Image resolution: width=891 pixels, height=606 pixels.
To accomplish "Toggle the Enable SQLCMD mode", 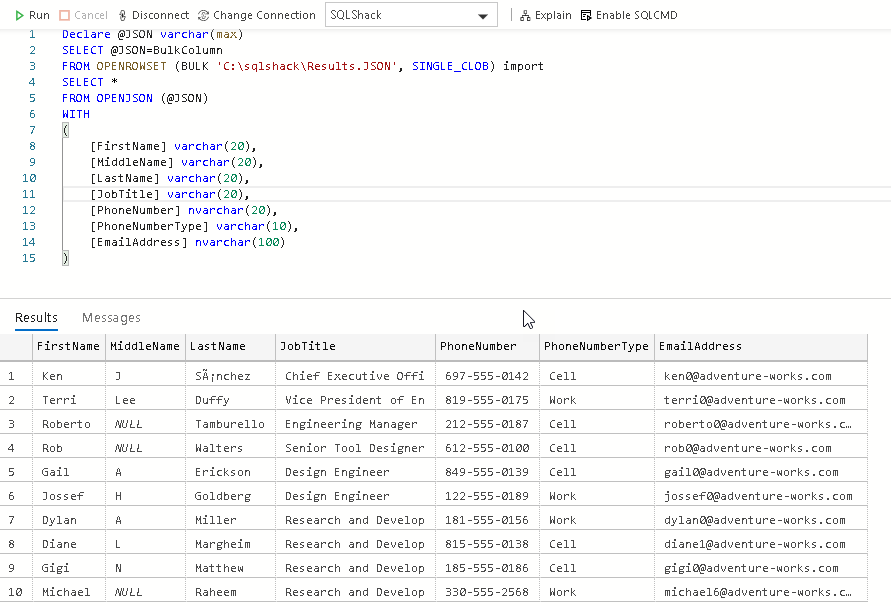I will (587, 15).
